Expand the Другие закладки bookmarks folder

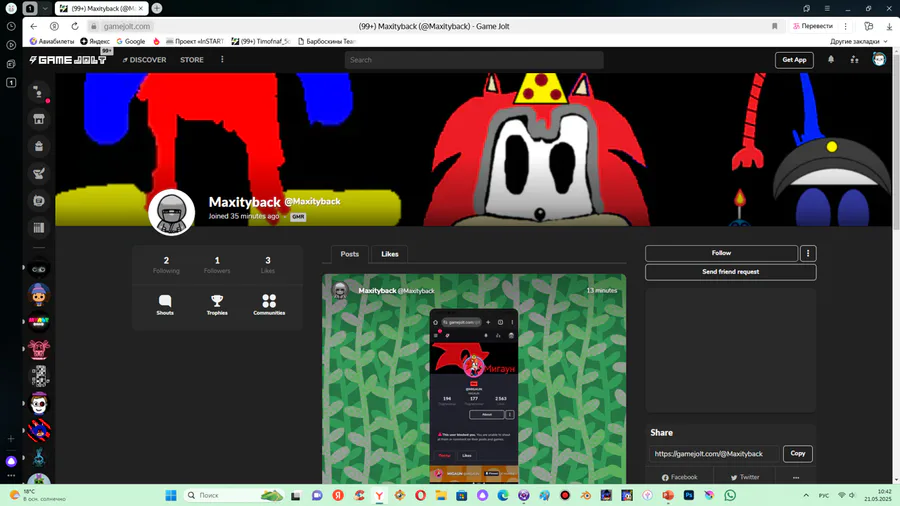click(859, 41)
